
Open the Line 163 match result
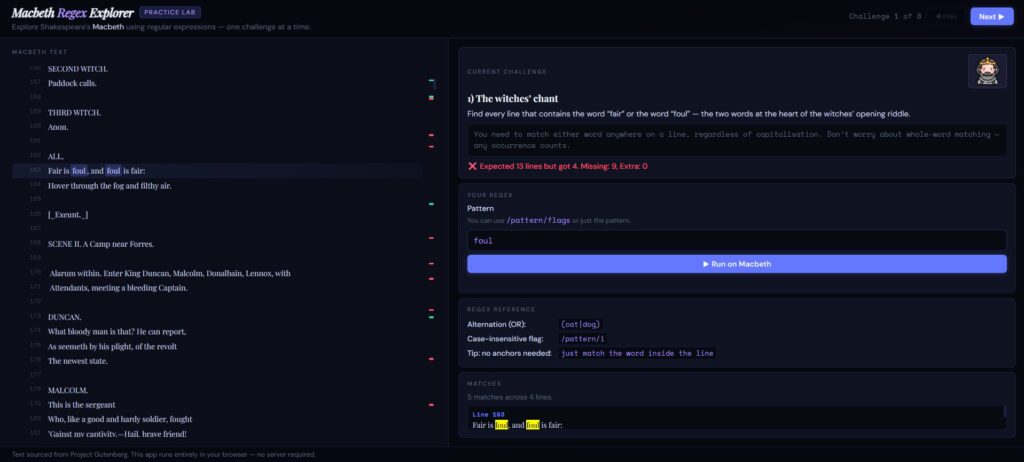[x=737, y=420]
